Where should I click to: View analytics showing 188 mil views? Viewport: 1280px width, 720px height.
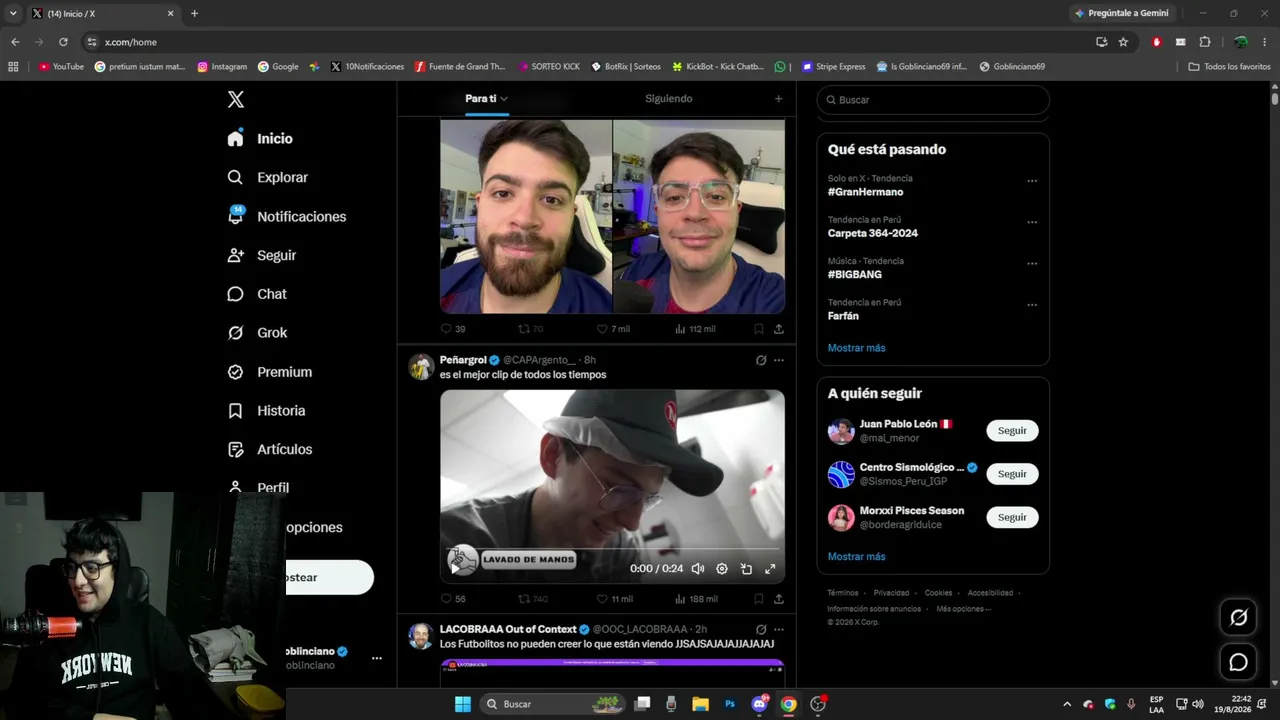[x=696, y=599]
